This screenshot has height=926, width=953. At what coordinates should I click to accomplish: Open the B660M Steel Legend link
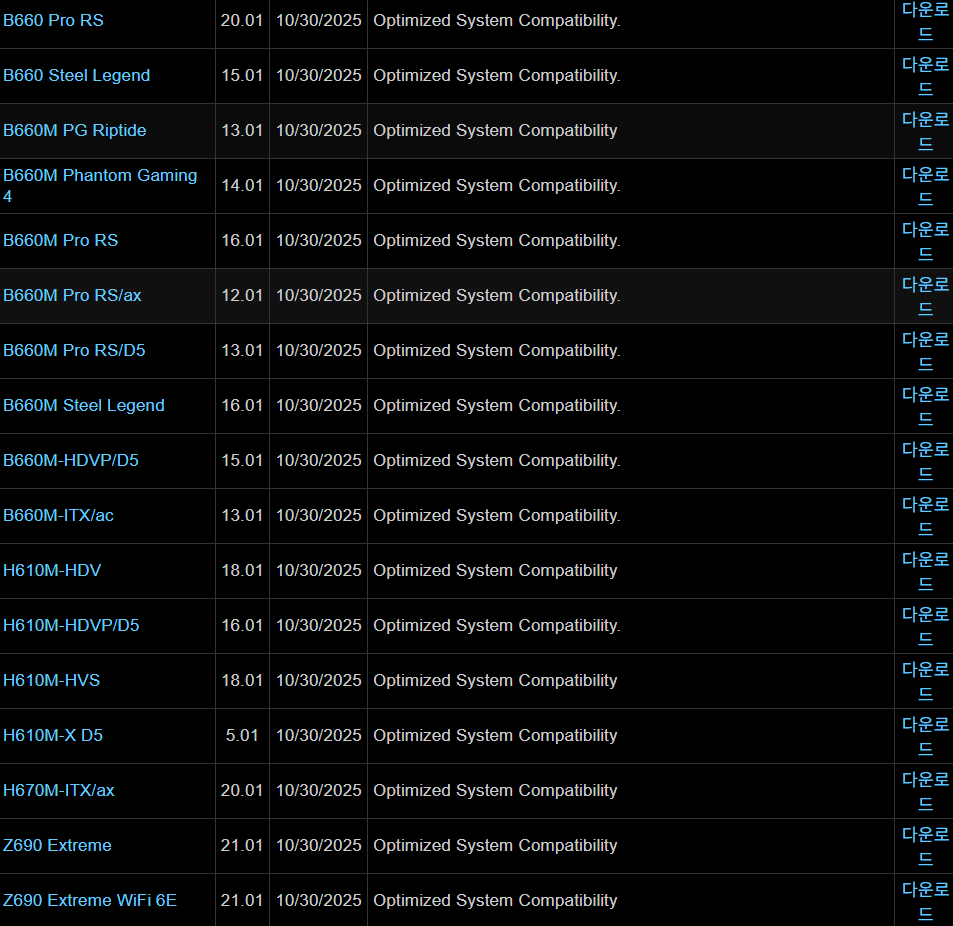tap(84, 405)
